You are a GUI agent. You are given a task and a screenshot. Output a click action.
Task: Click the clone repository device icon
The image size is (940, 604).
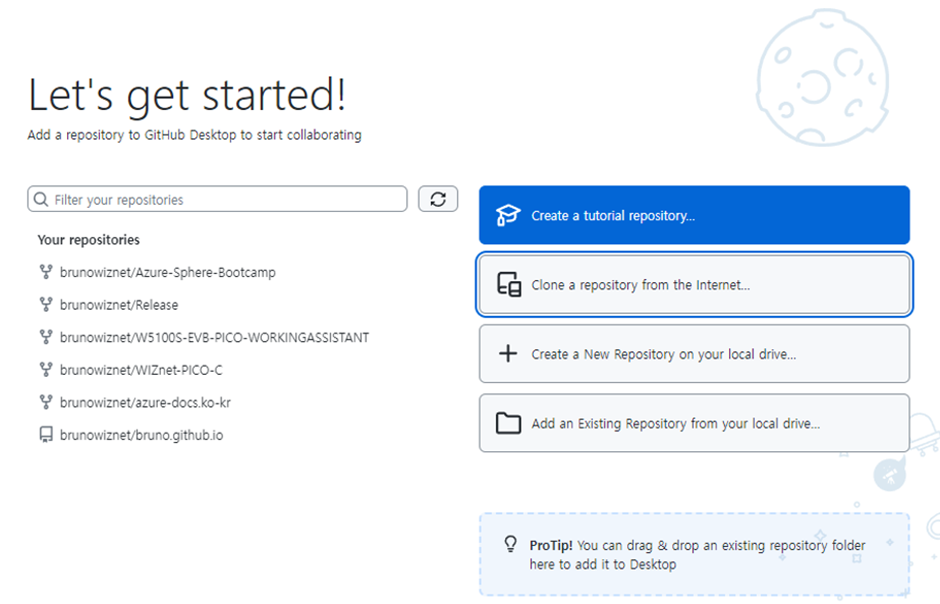click(509, 285)
